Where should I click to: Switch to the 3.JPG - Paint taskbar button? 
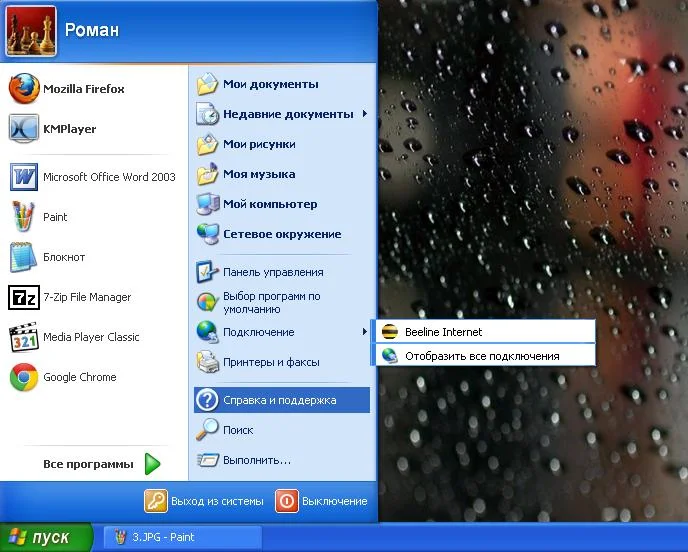[183, 537]
